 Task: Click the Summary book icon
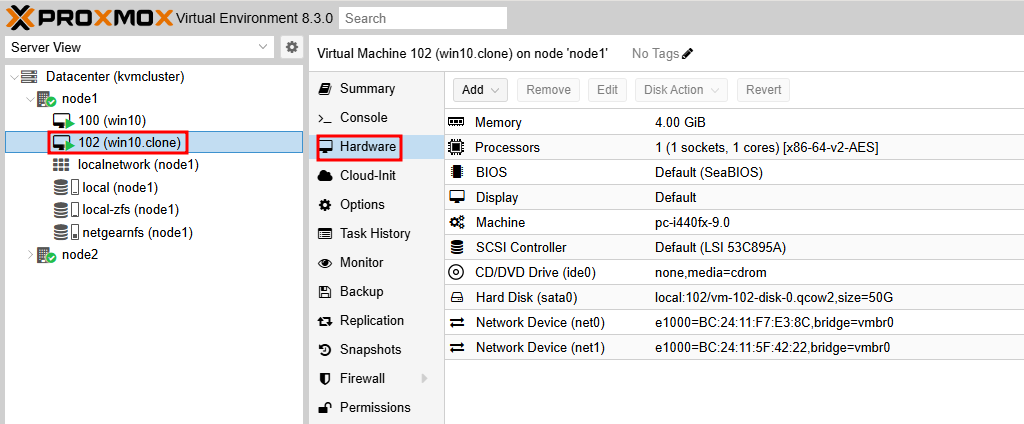[325, 89]
